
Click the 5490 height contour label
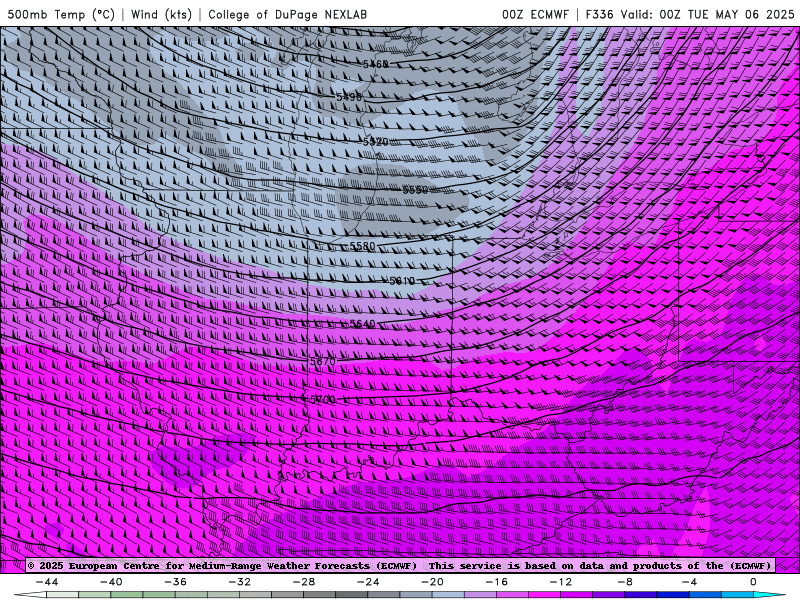click(x=349, y=97)
